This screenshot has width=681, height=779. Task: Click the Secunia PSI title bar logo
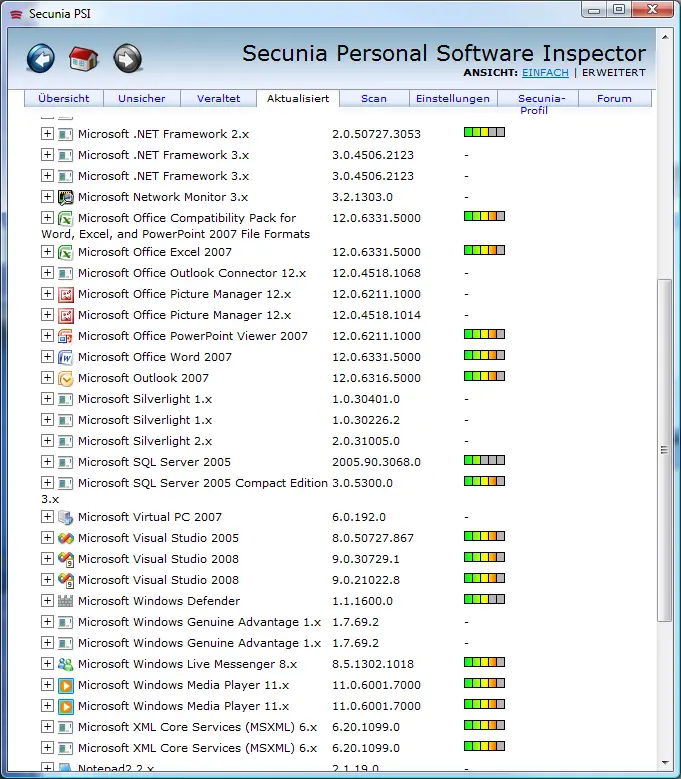(16, 13)
